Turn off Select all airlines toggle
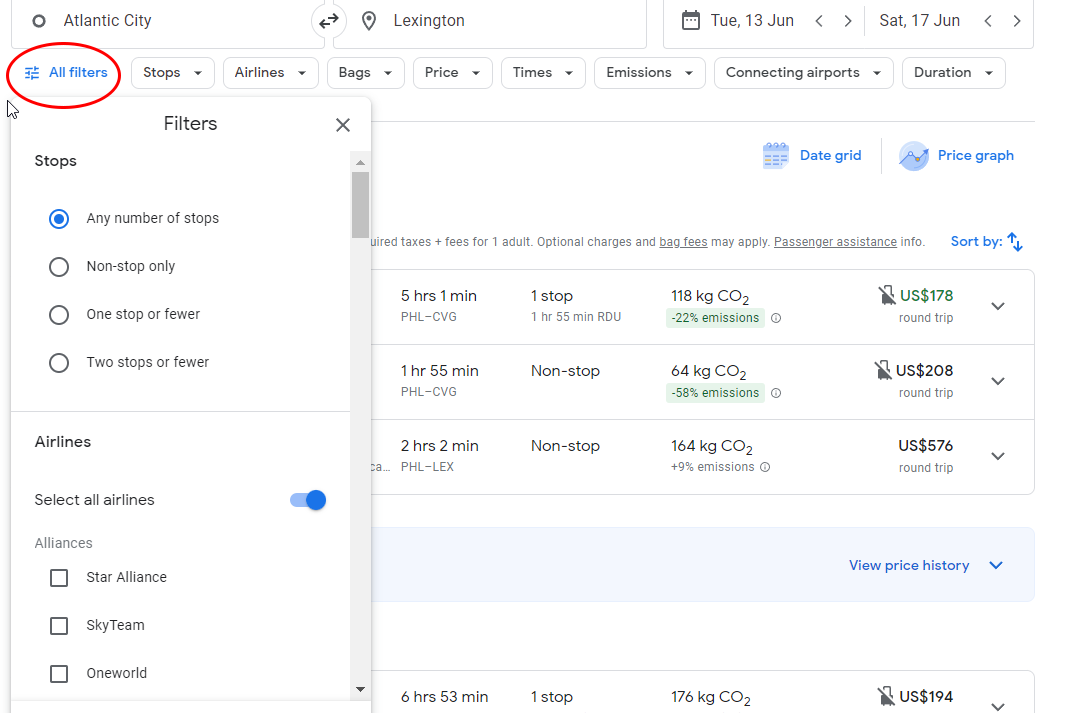 click(308, 500)
